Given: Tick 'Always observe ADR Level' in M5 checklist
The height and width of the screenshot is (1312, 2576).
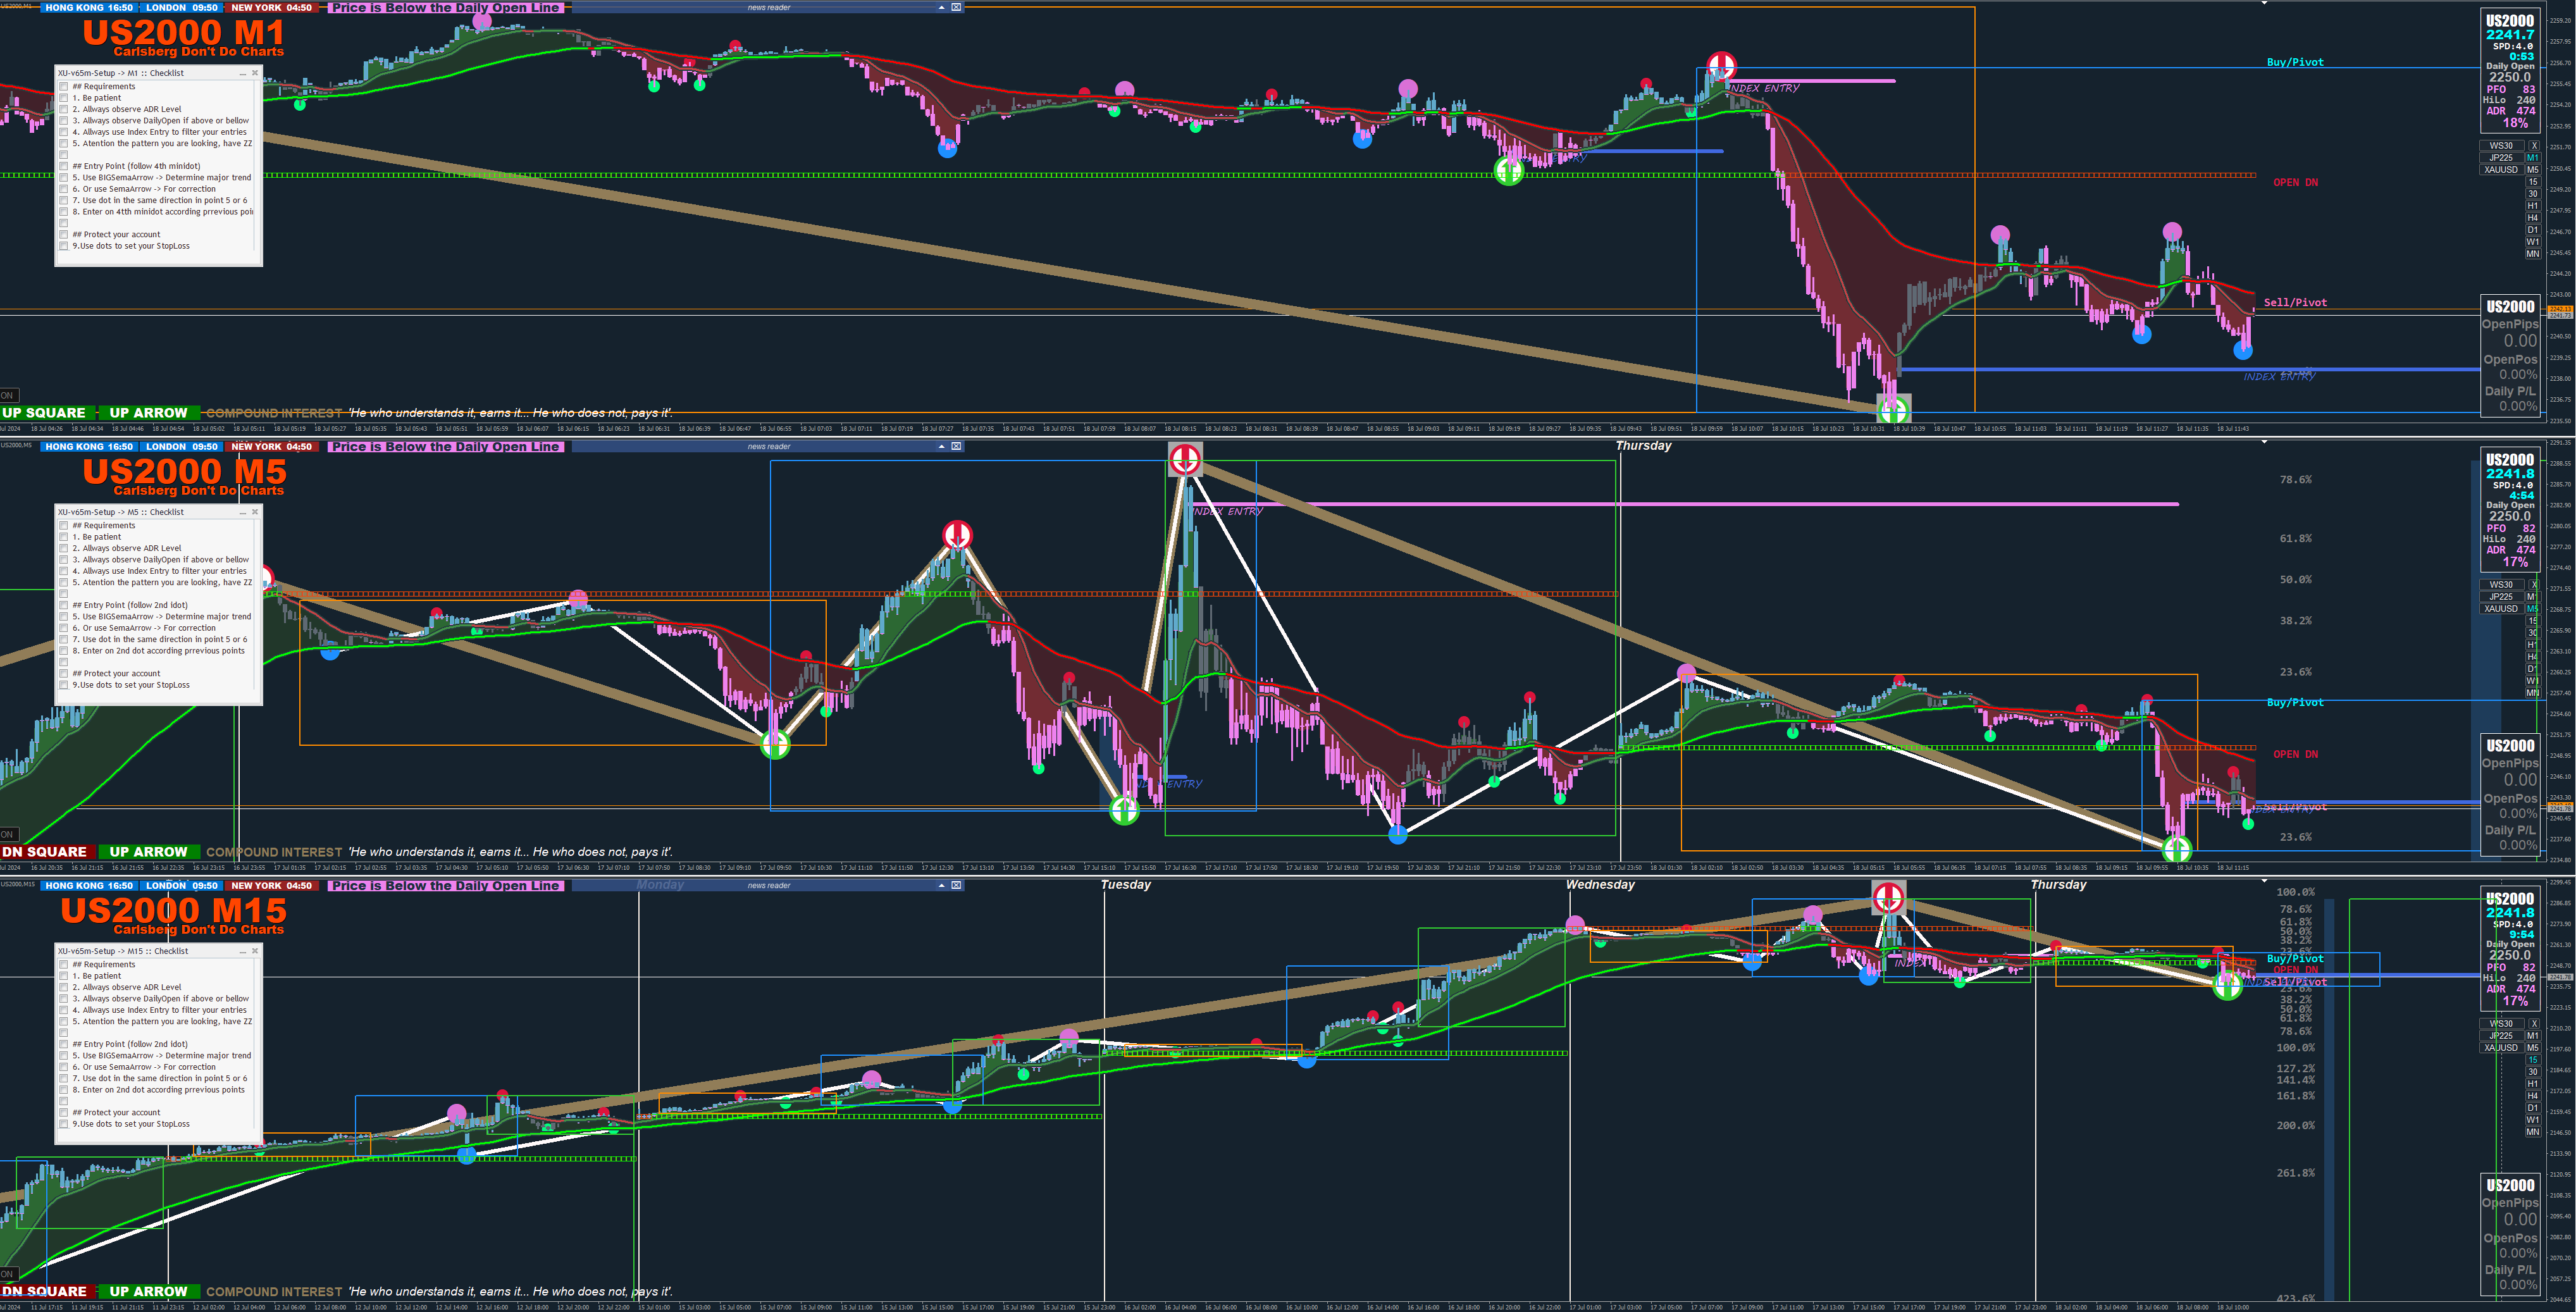Looking at the screenshot, I should (64, 548).
